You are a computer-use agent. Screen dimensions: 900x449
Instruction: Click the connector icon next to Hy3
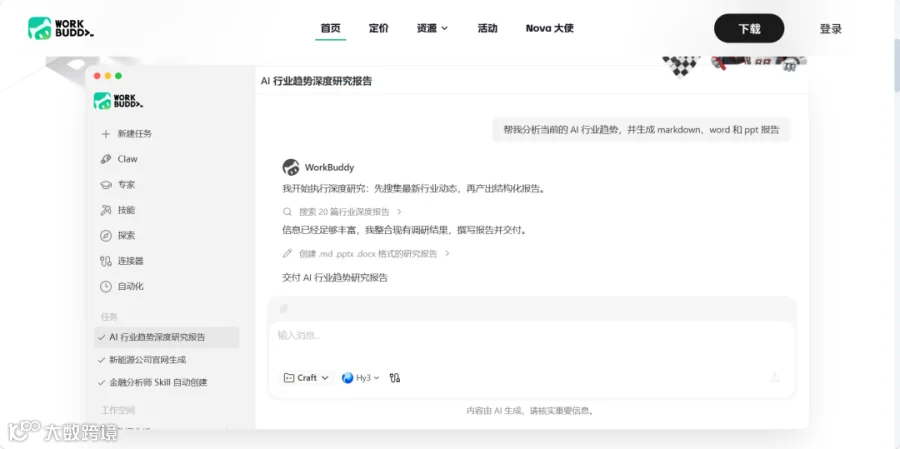coord(395,378)
